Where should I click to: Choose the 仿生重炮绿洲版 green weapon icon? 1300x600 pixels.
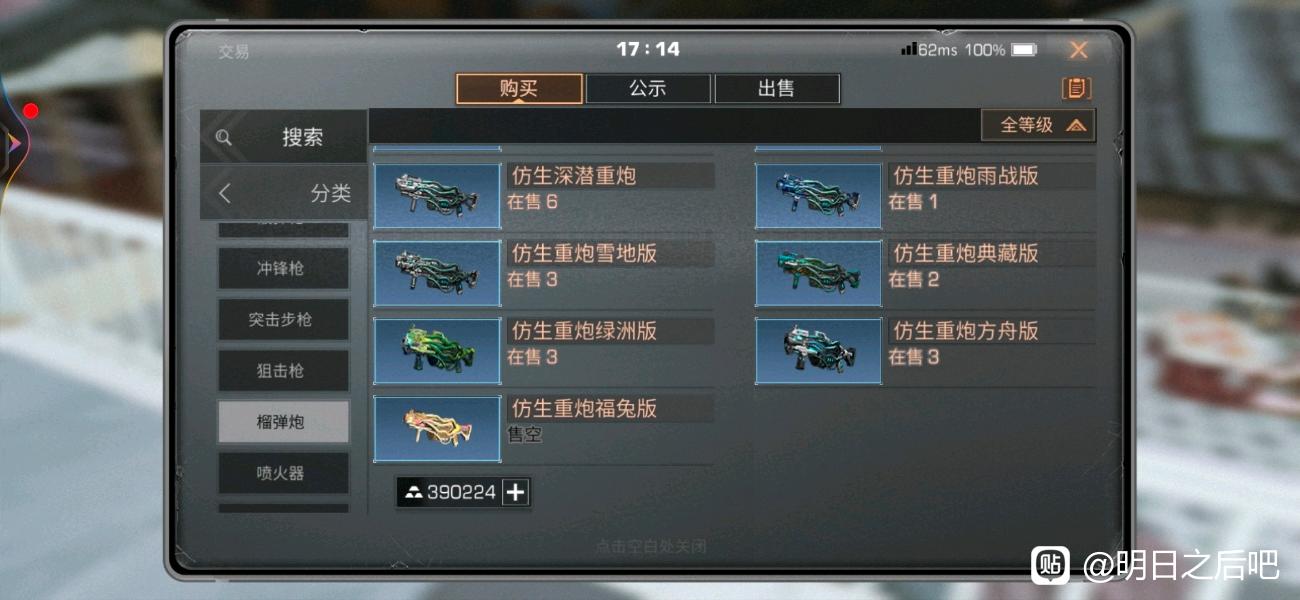tap(437, 351)
